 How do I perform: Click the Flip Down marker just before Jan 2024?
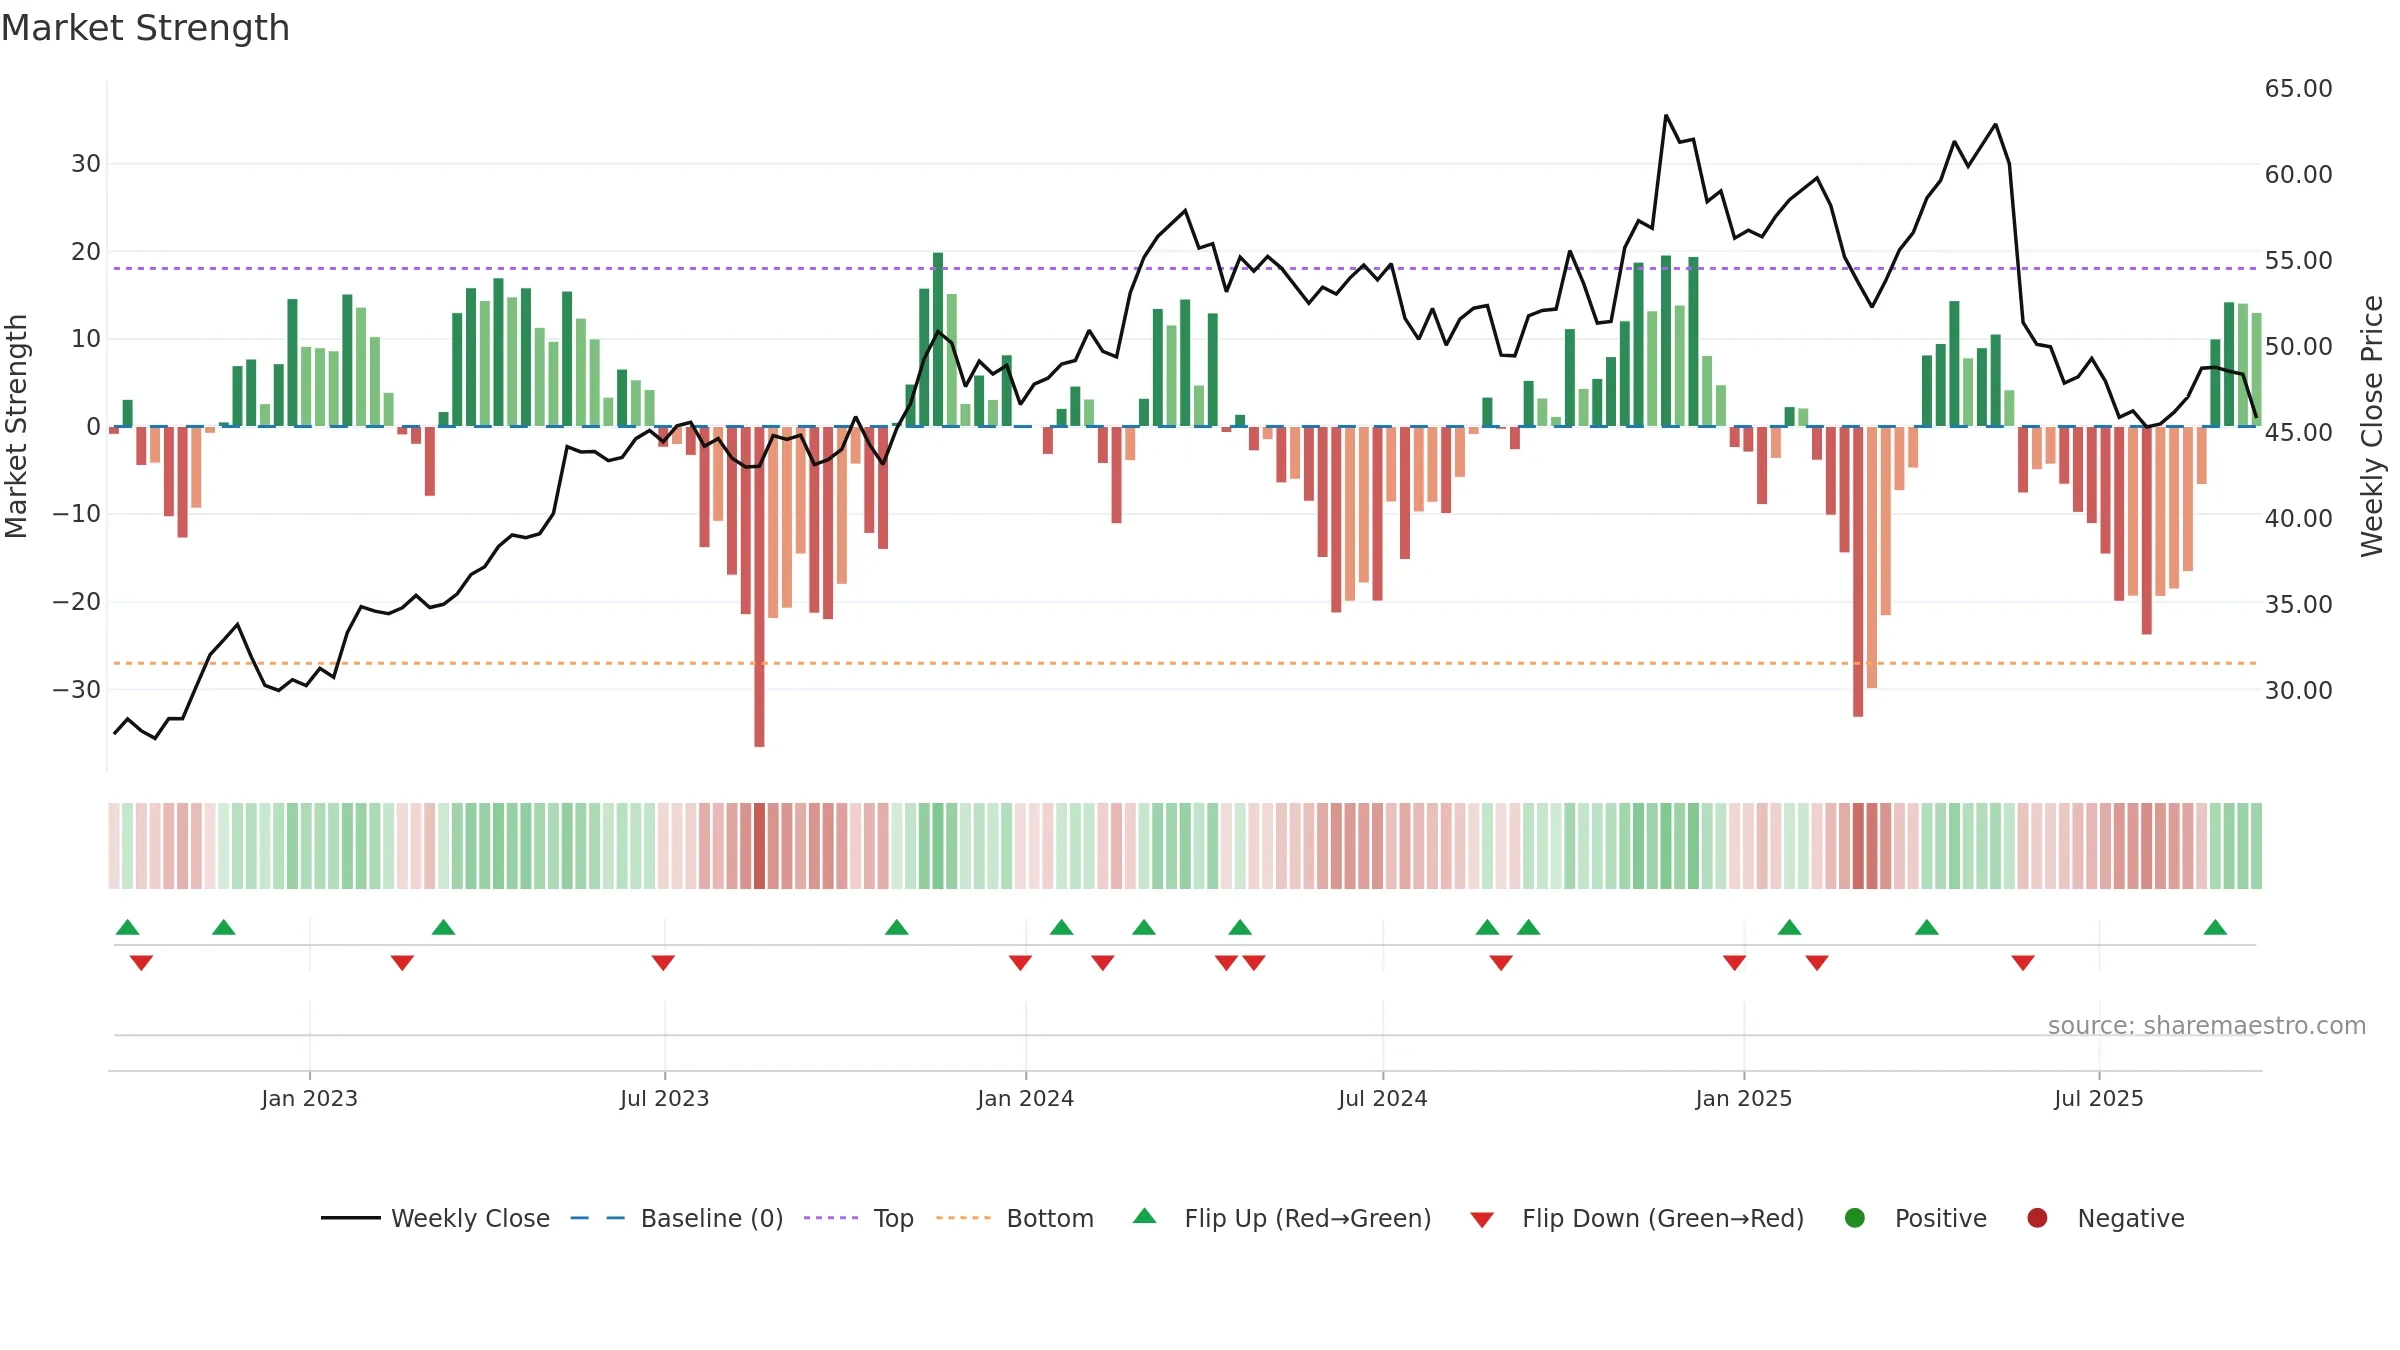pyautogui.click(x=1020, y=962)
